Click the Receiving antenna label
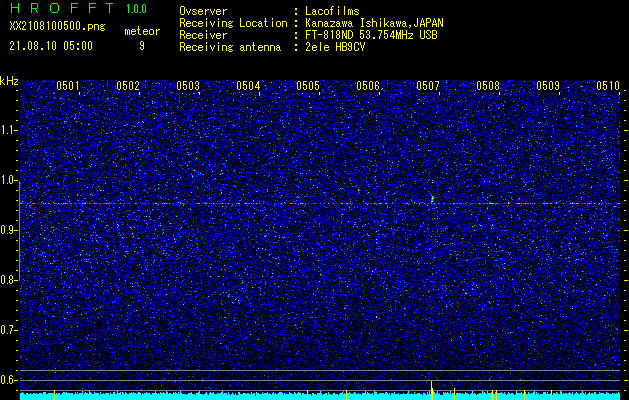Viewport: 629px width, 400px height. (230, 47)
